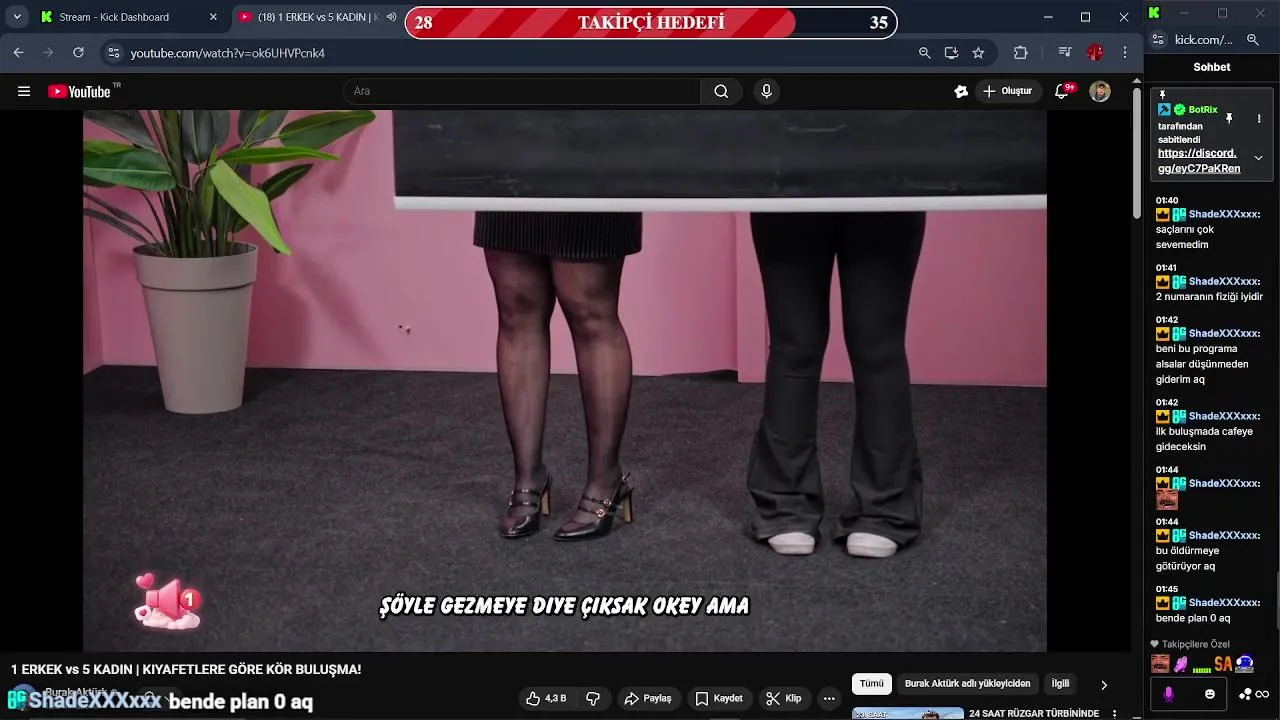Click the purple microphone in chat input
The height and width of the screenshot is (720, 1280).
point(1169,694)
